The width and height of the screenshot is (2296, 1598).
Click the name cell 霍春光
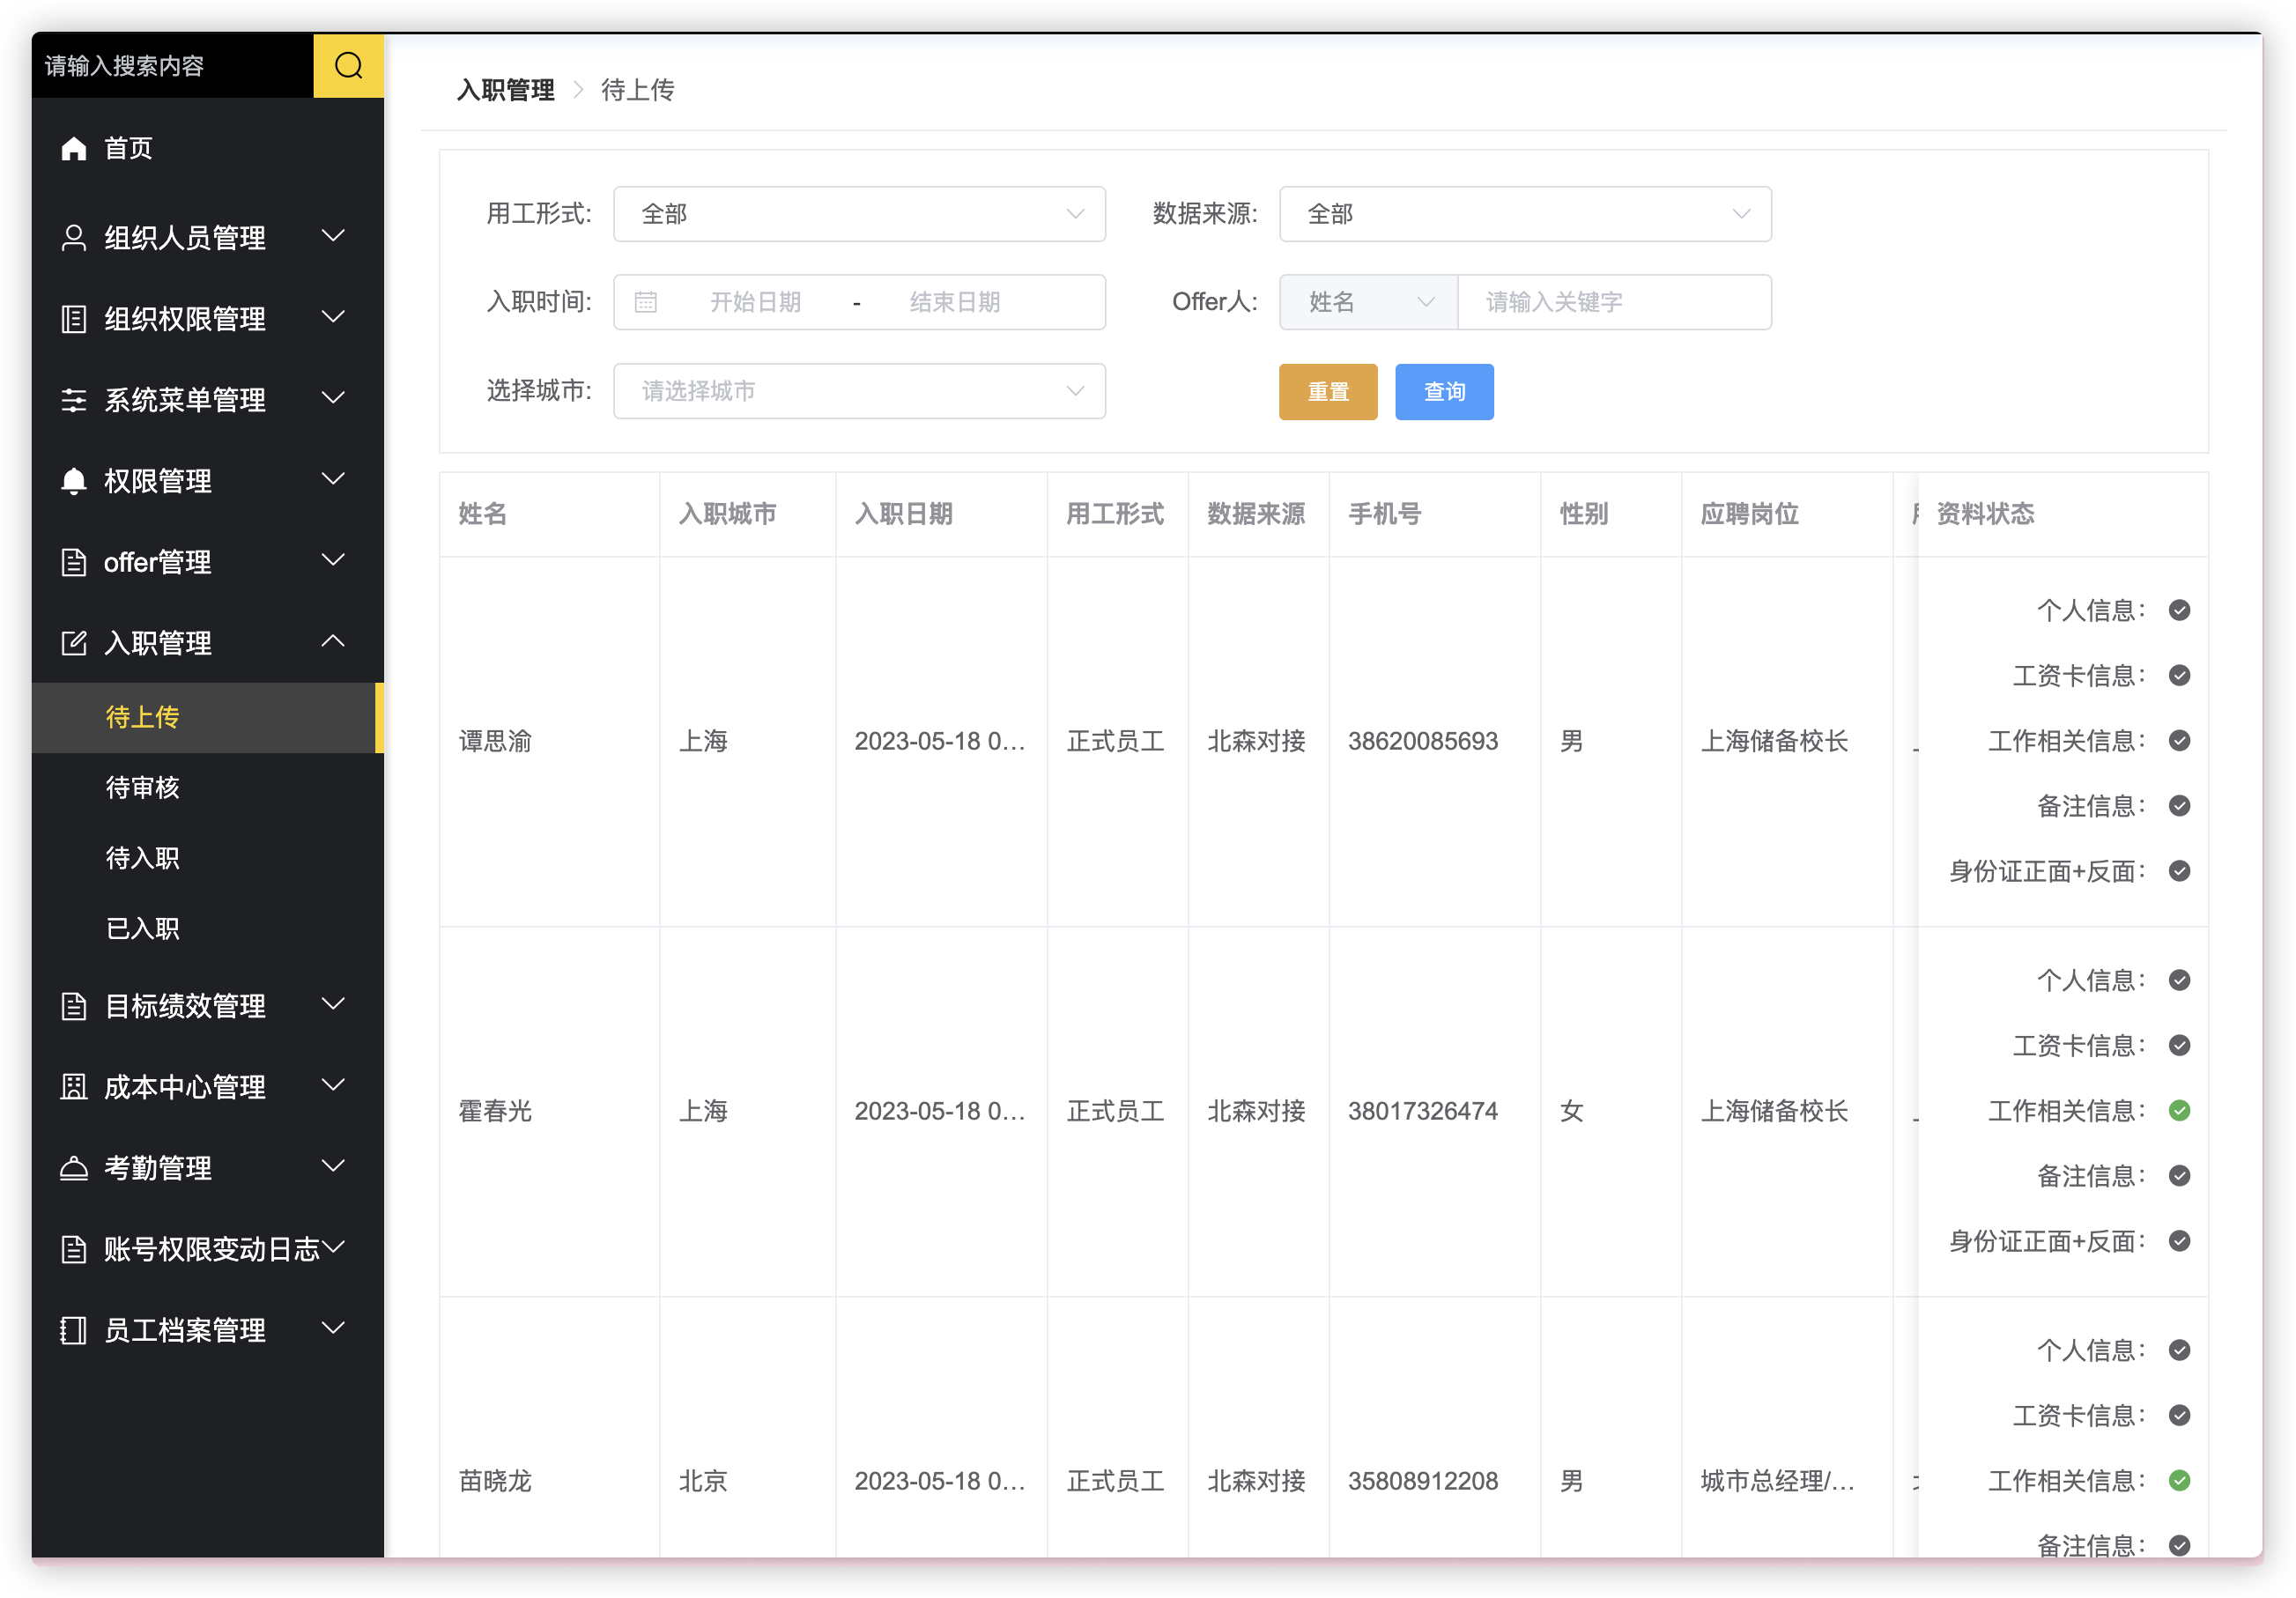495,1111
